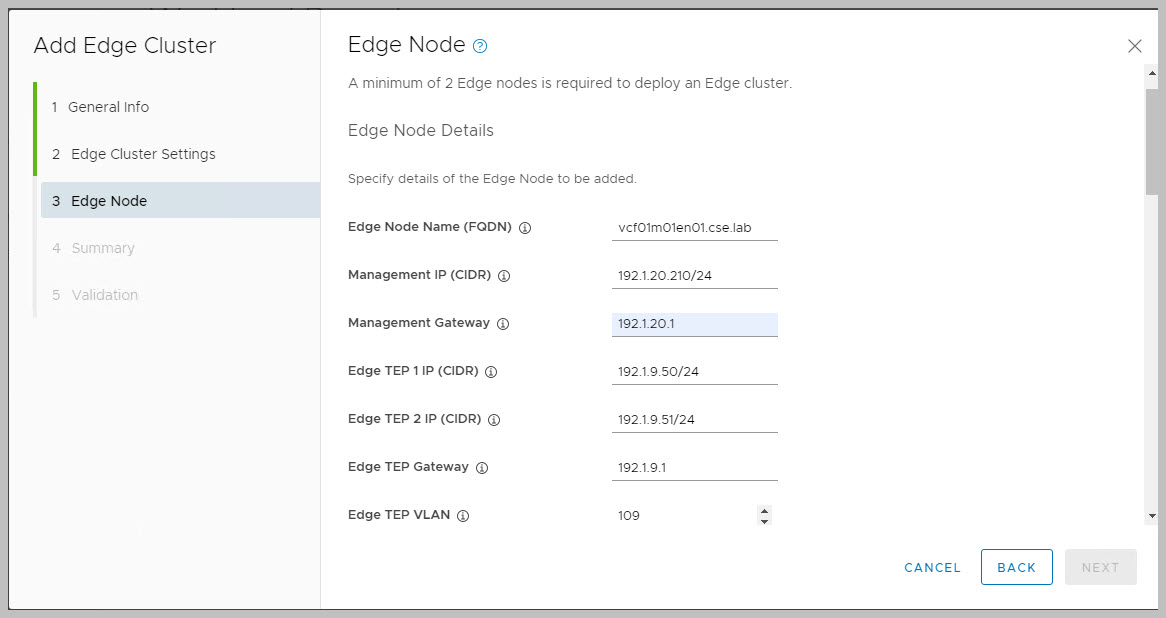Go to General Info step

pos(108,107)
